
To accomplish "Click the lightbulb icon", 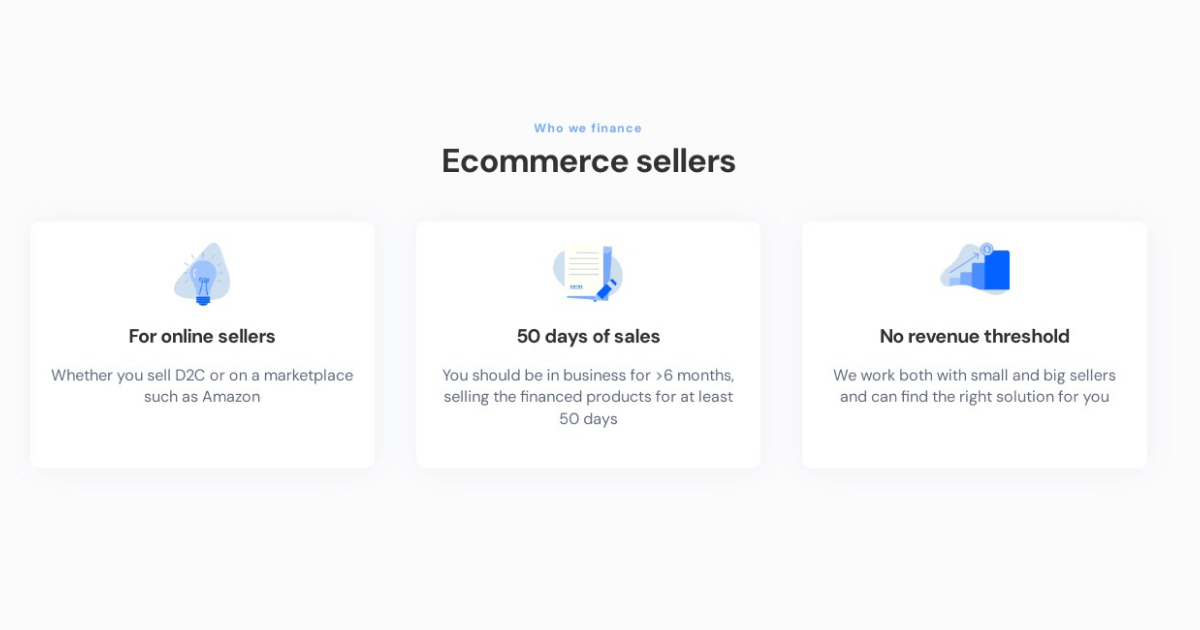I will pyautogui.click(x=202, y=274).
